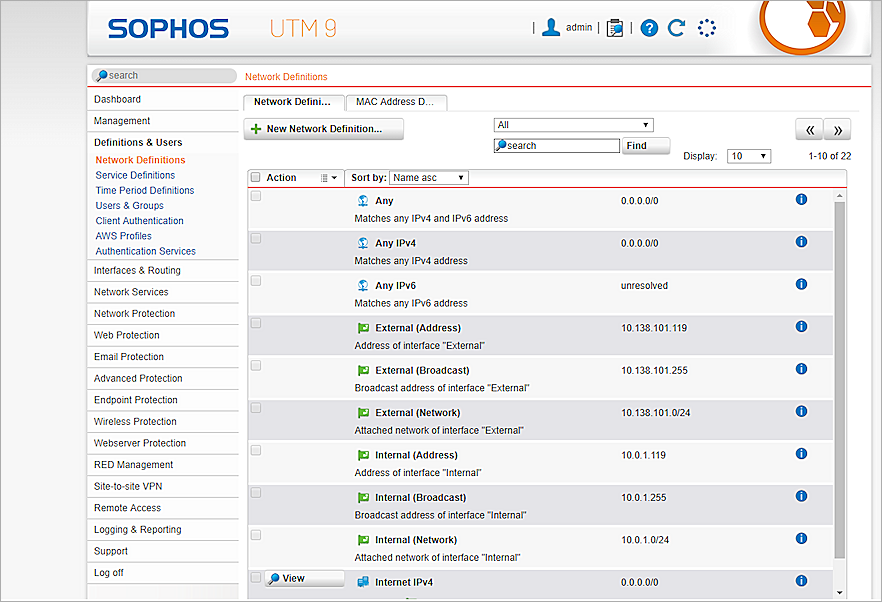Open the Sort by Name asc dropdown
Image resolution: width=882 pixels, height=602 pixels.
pyautogui.click(x=428, y=178)
